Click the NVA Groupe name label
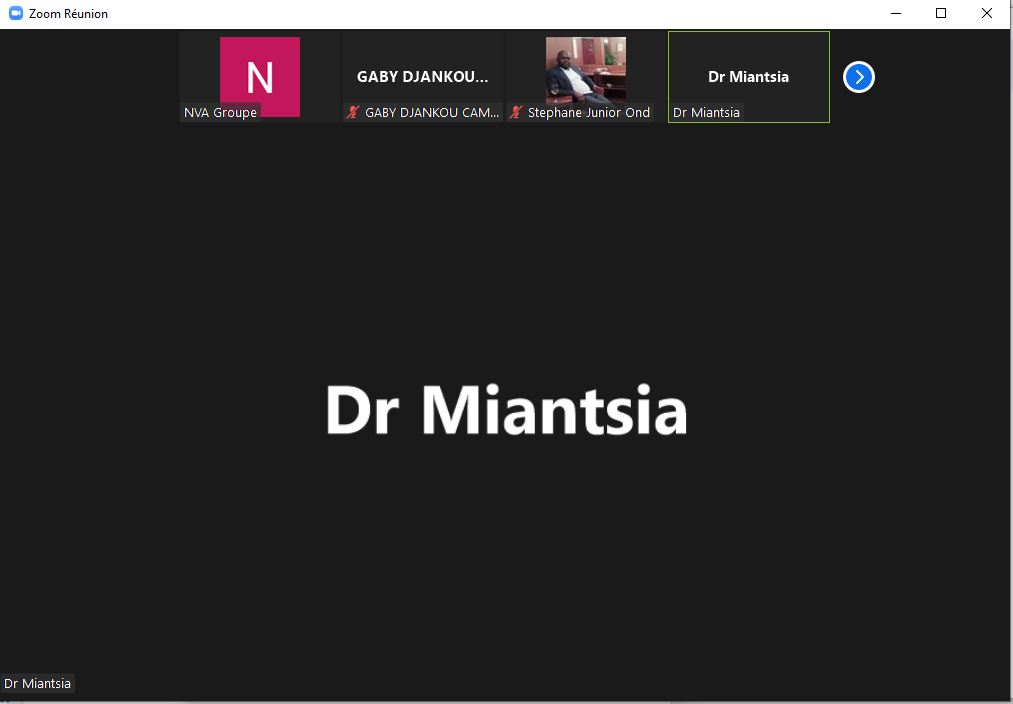 tap(220, 112)
